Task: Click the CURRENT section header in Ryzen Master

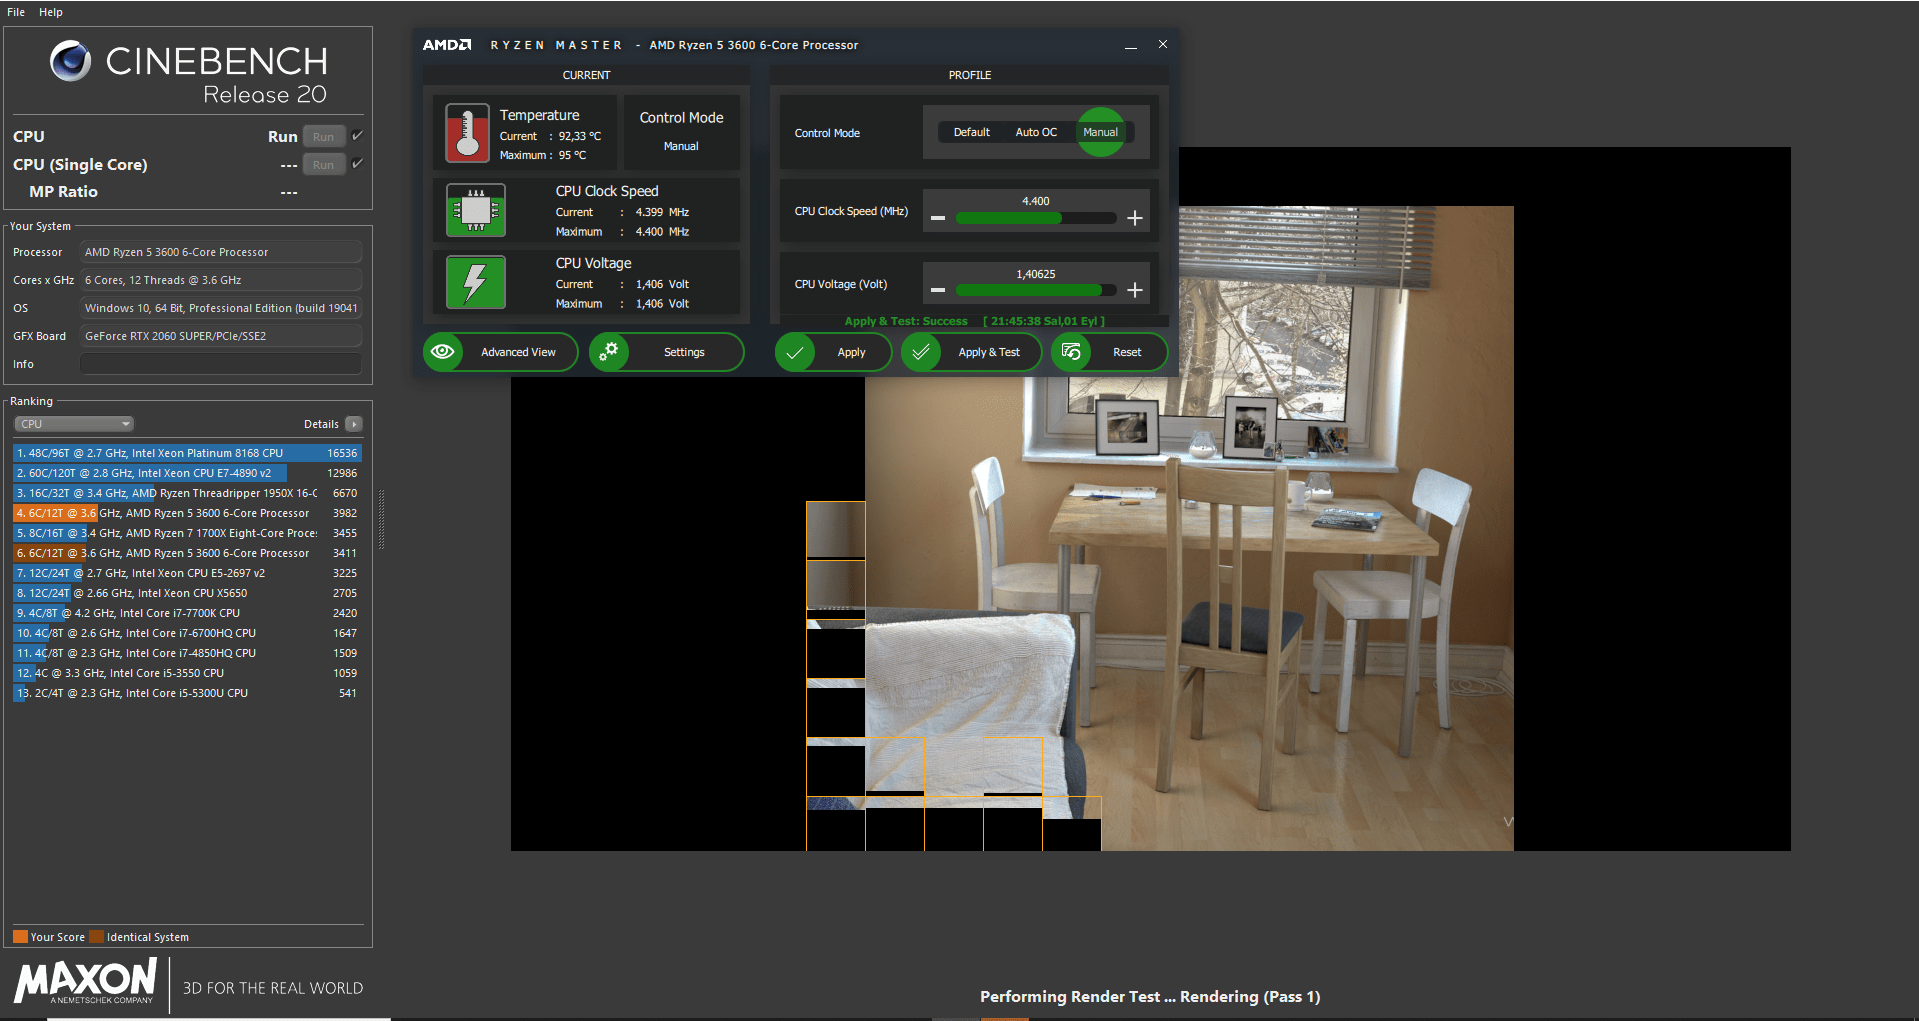Action: (586, 75)
